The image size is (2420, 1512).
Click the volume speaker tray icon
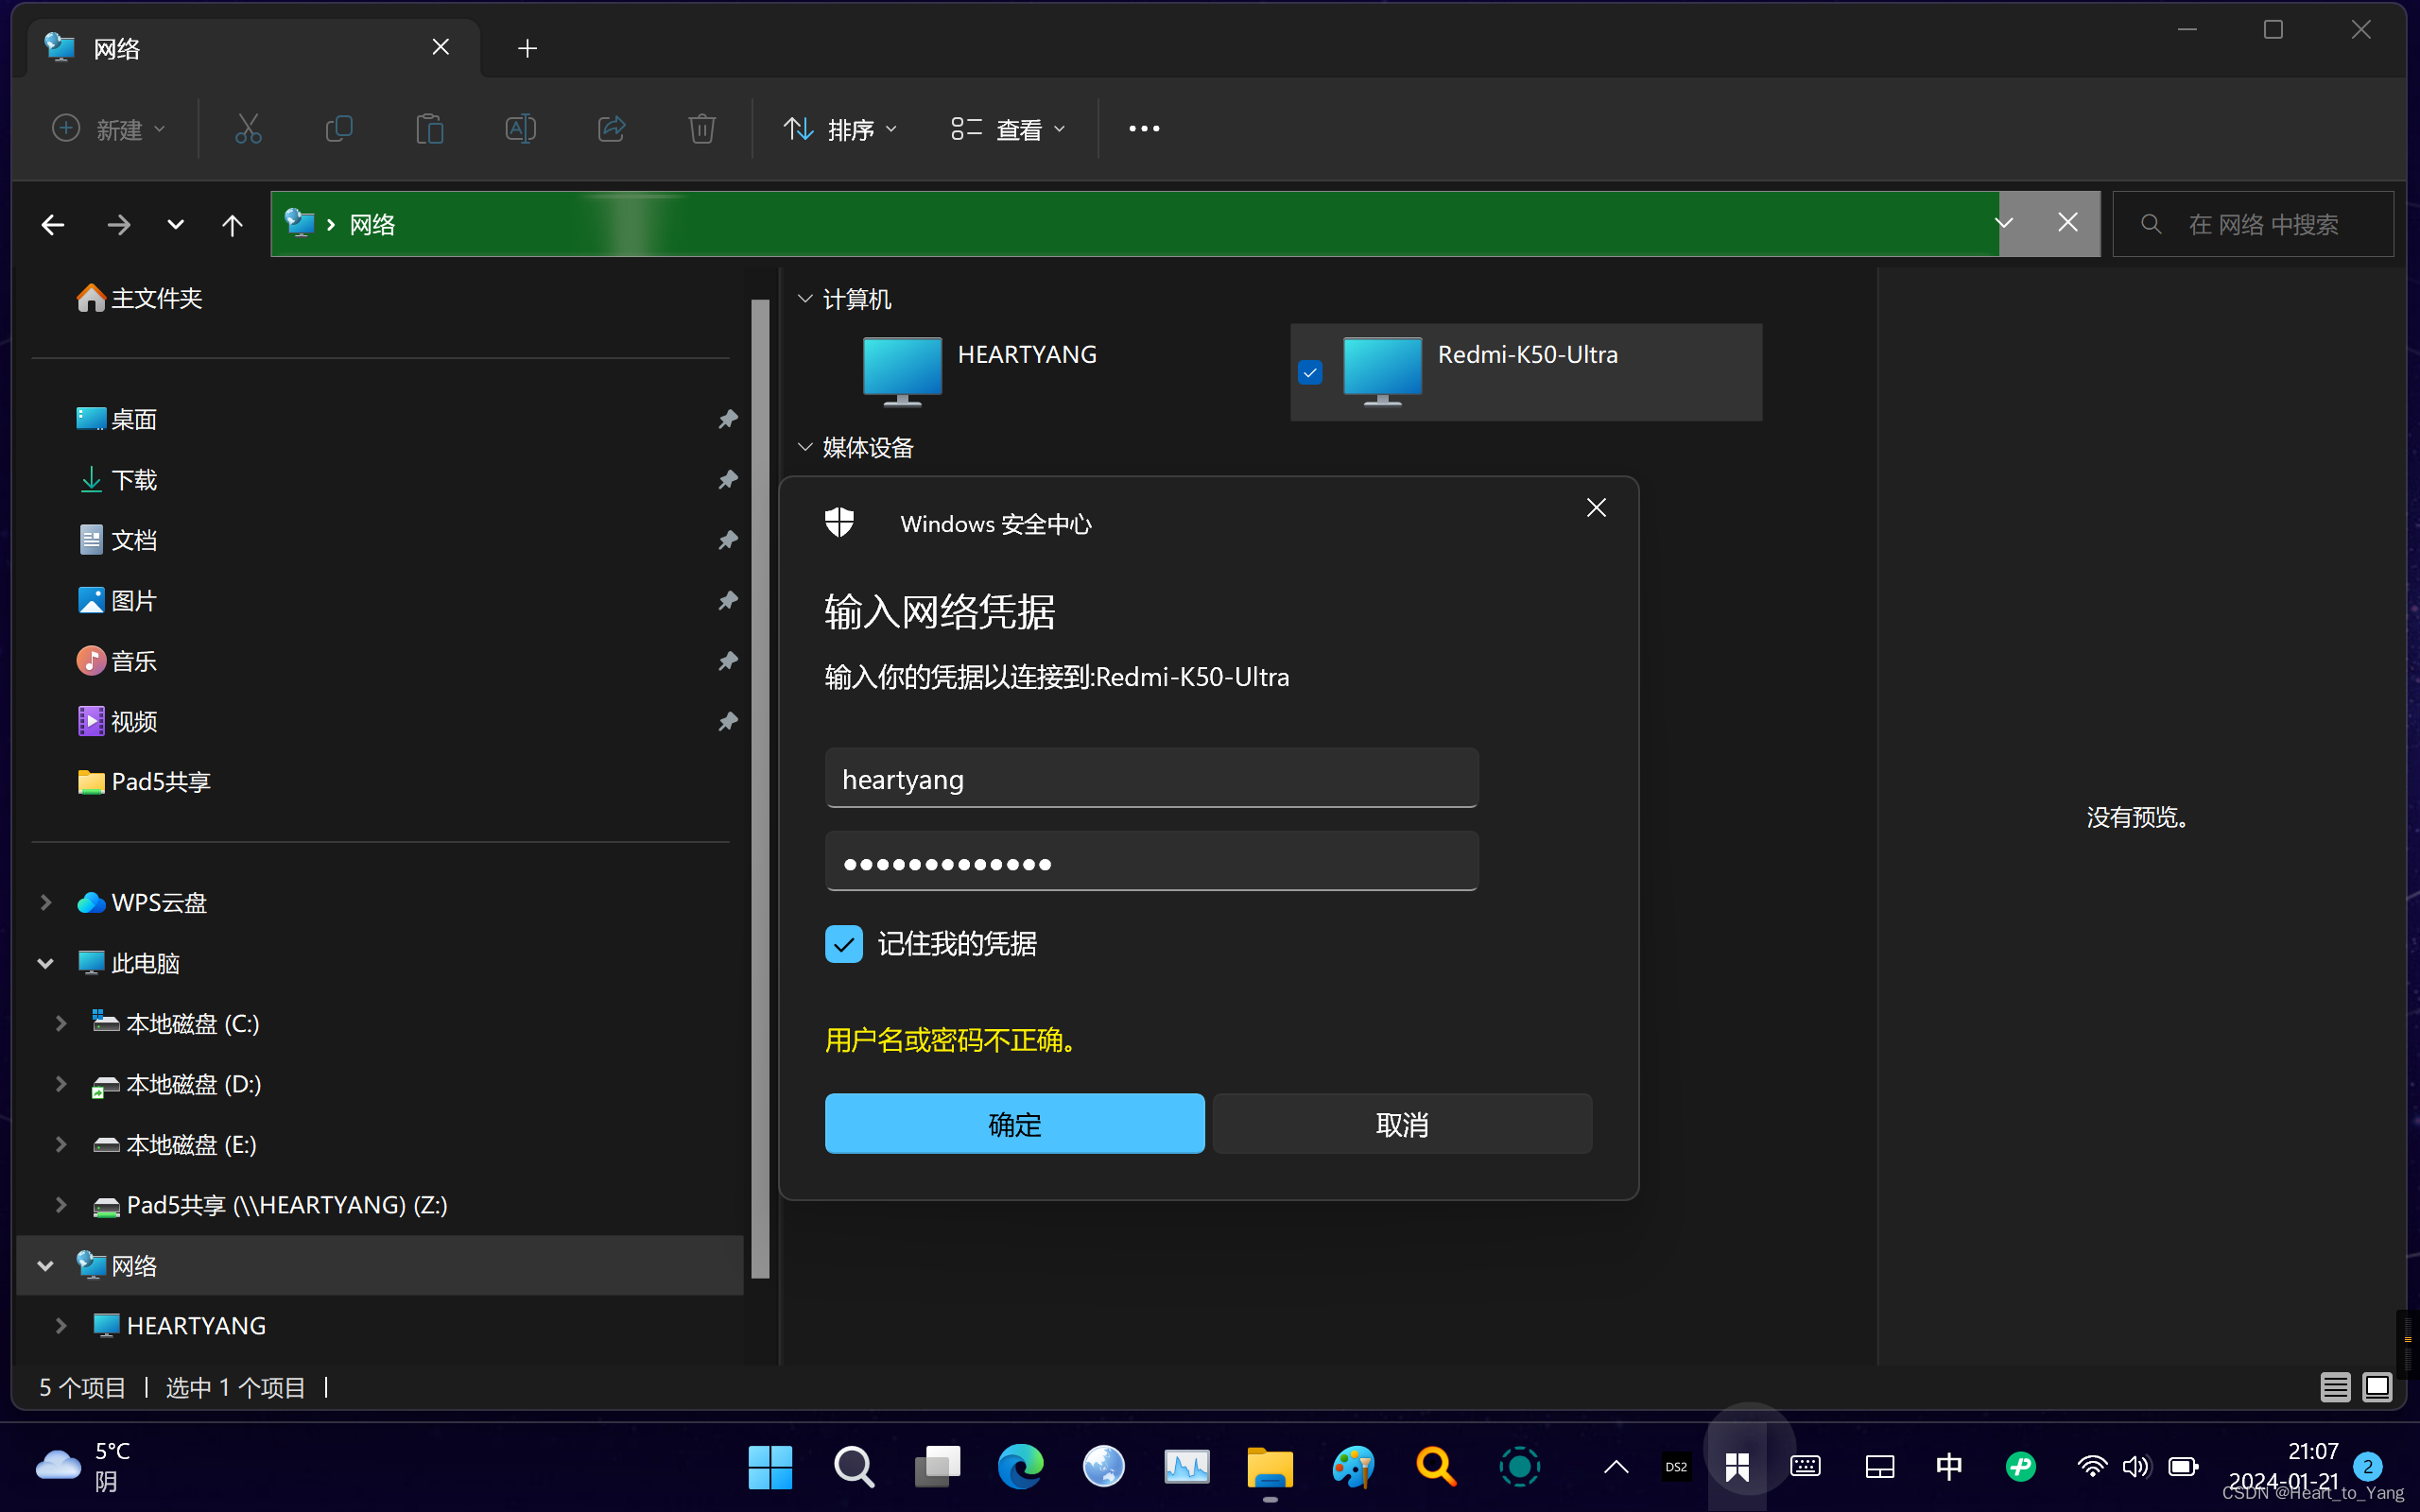tap(2135, 1467)
